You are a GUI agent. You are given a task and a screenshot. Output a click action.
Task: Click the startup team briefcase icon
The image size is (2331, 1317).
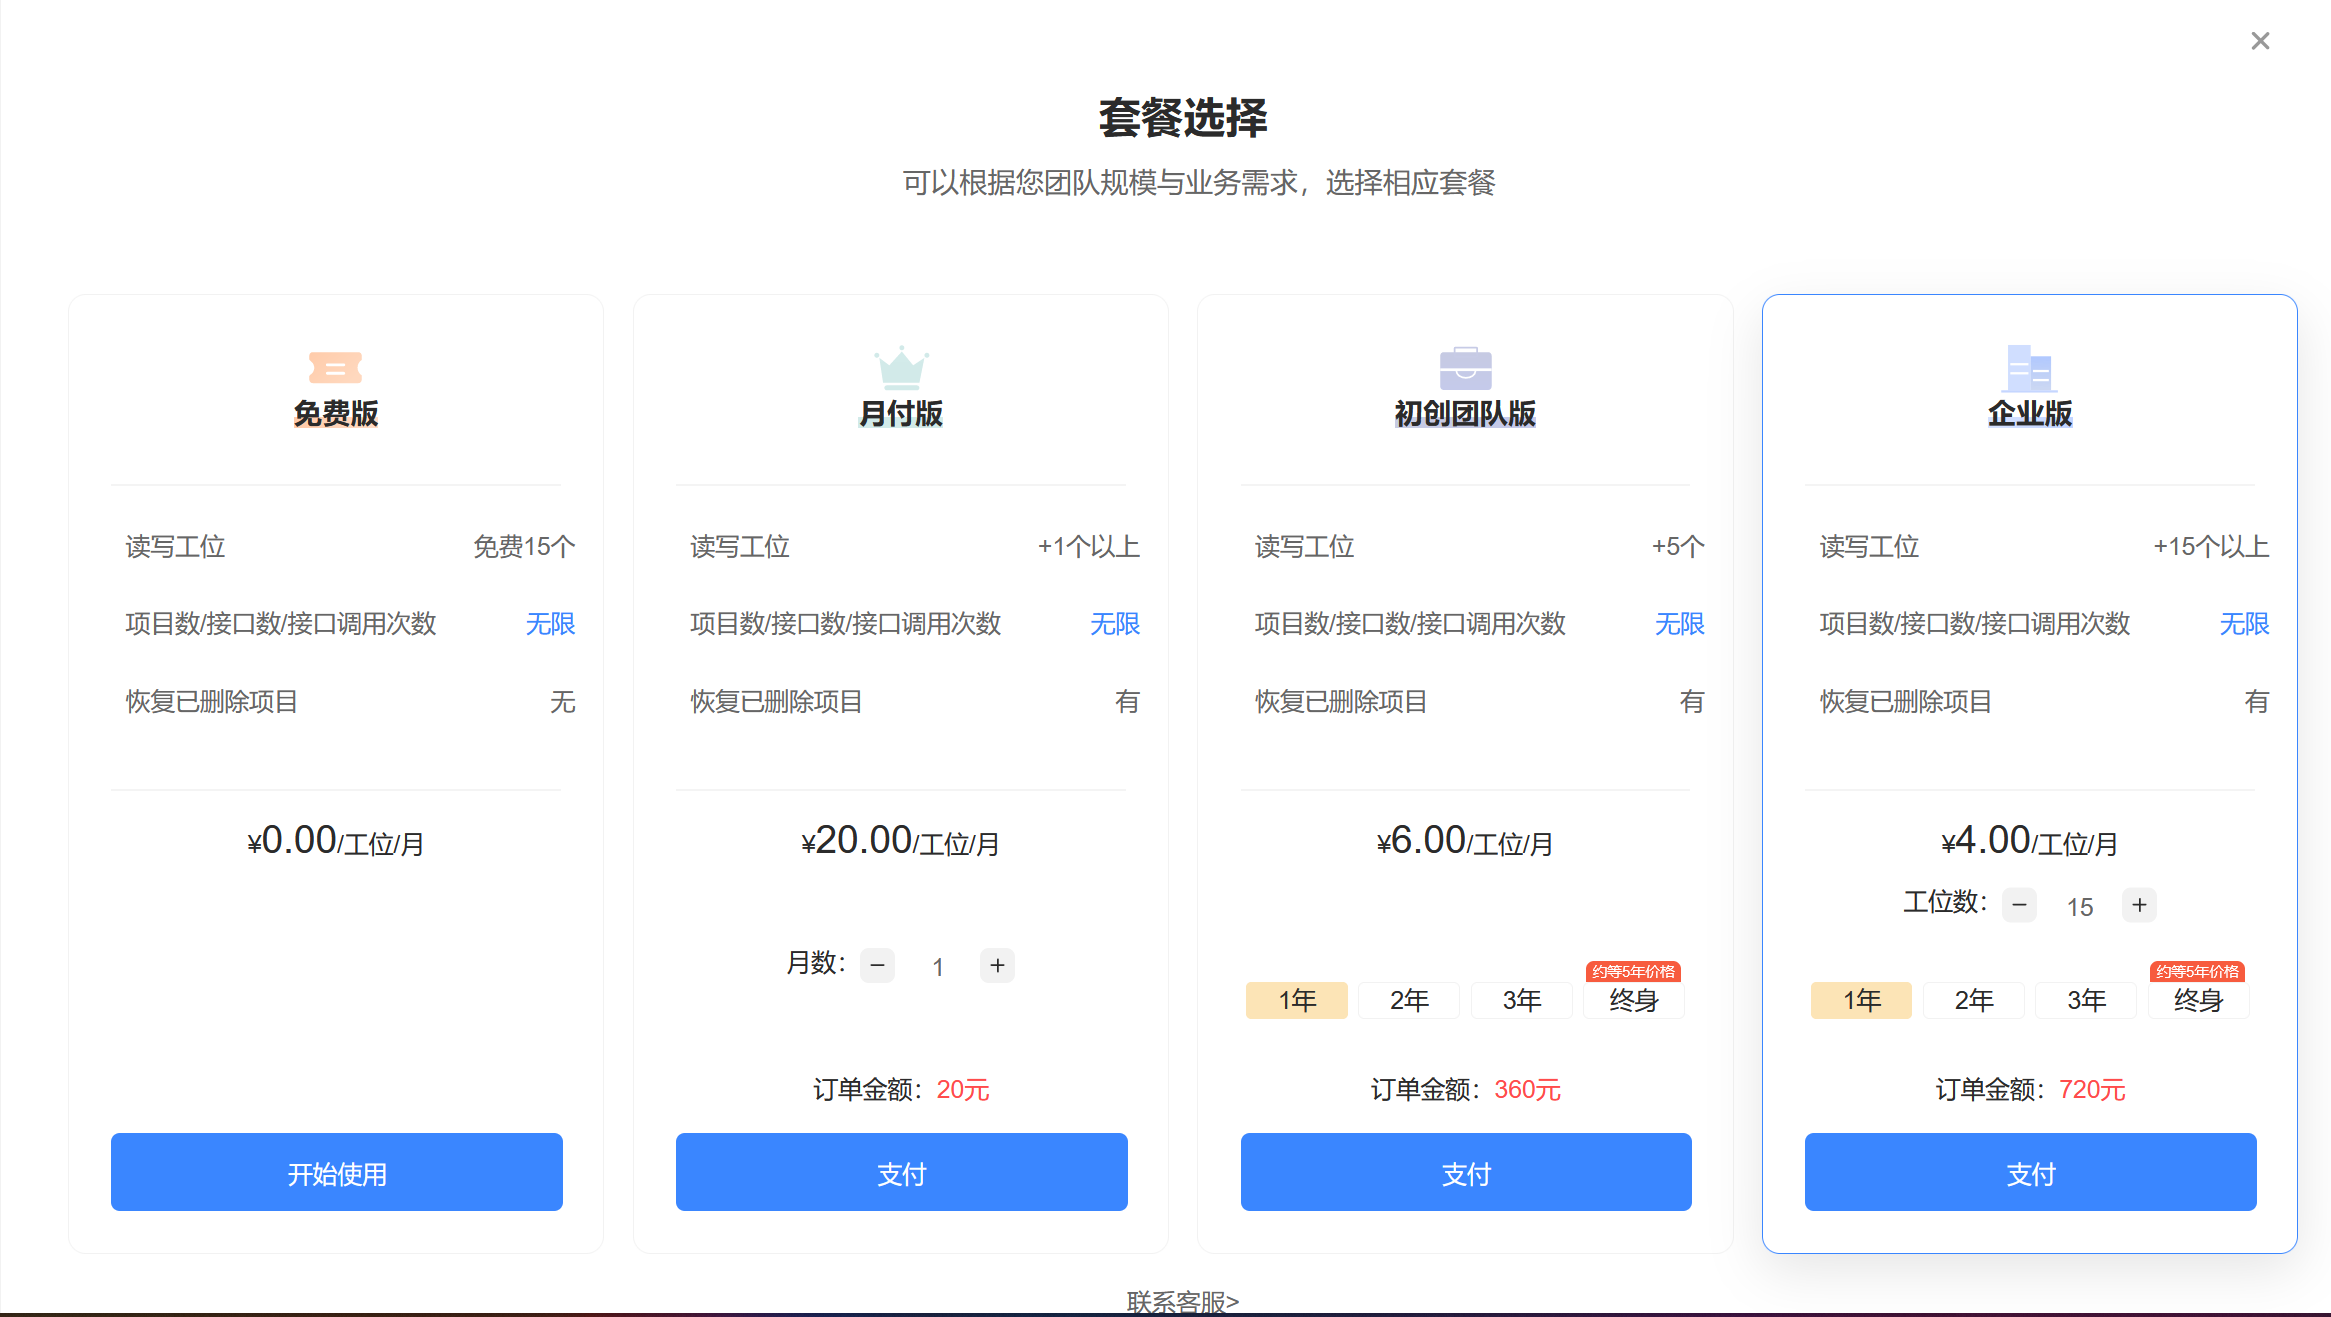(x=1465, y=368)
